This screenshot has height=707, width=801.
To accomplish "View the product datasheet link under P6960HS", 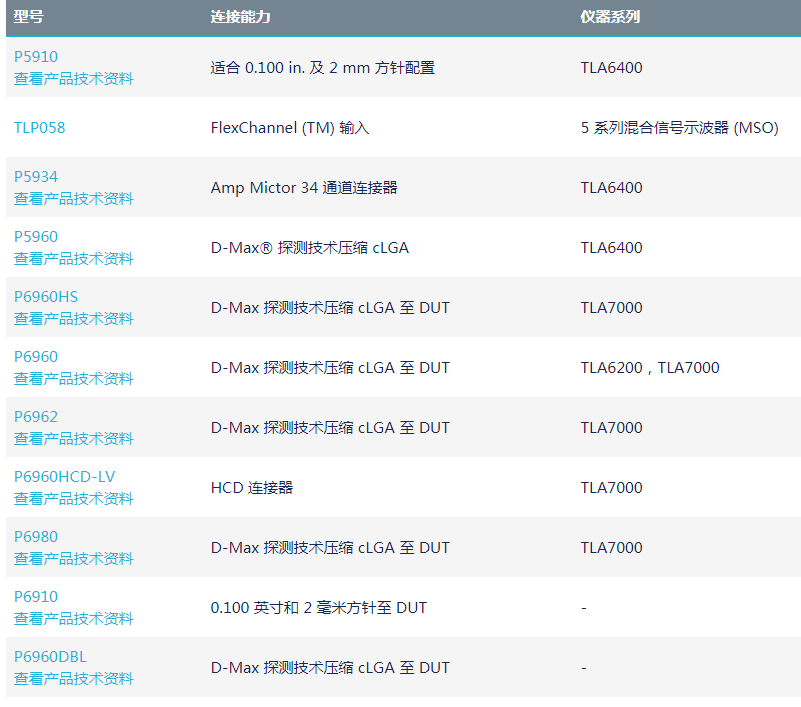I will coord(74,319).
